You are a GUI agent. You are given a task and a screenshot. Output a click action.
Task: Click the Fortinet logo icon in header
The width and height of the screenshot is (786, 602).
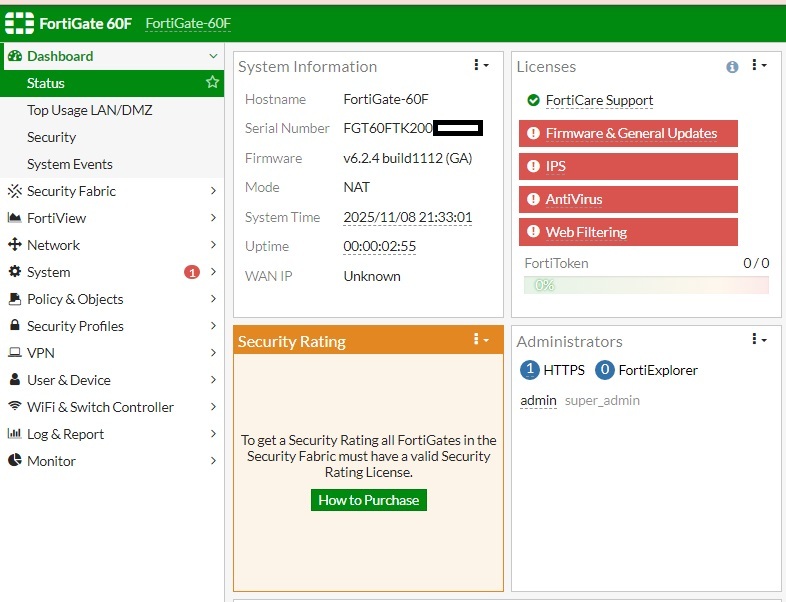coord(20,23)
